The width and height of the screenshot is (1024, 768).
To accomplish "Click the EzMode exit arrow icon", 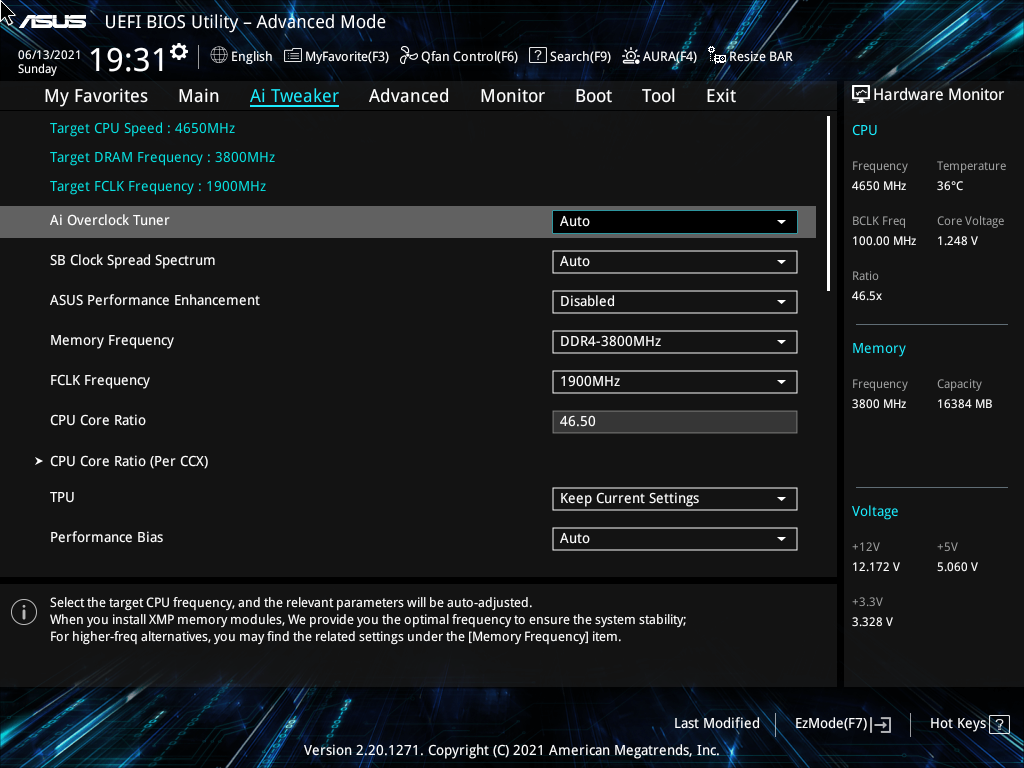I will point(881,724).
